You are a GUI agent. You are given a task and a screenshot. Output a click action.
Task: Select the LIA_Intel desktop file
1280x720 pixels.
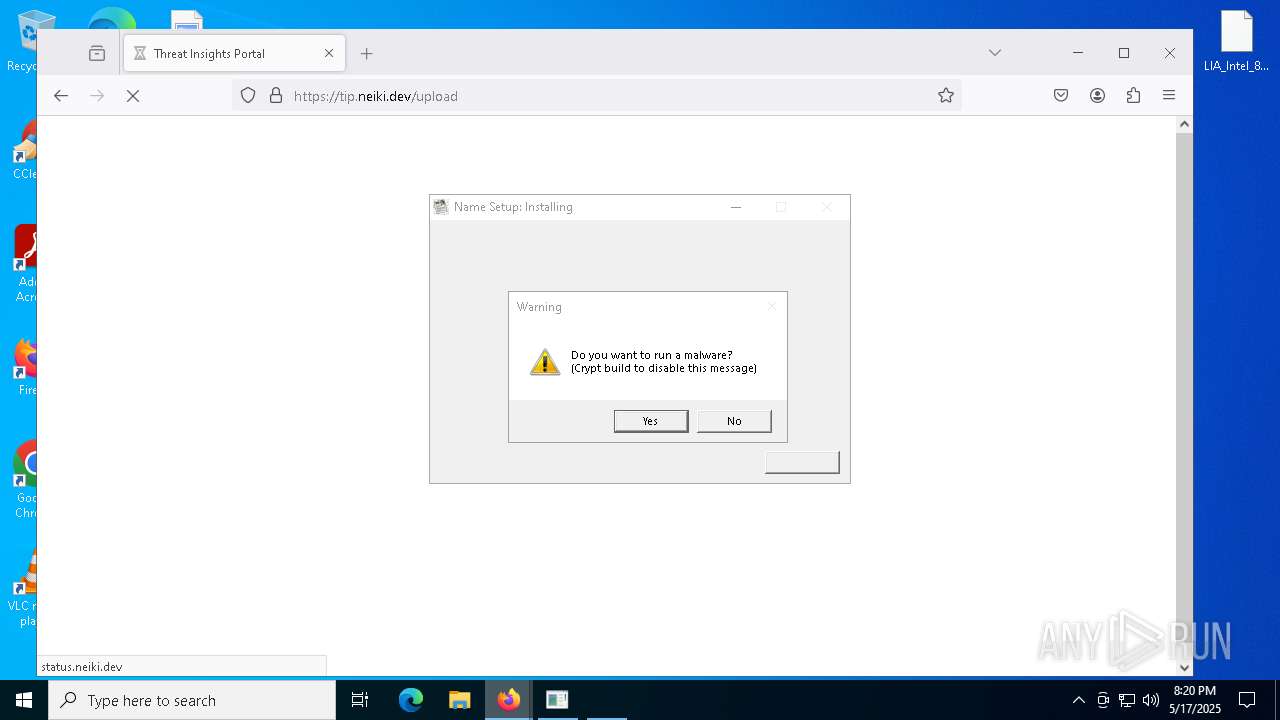click(x=1236, y=41)
